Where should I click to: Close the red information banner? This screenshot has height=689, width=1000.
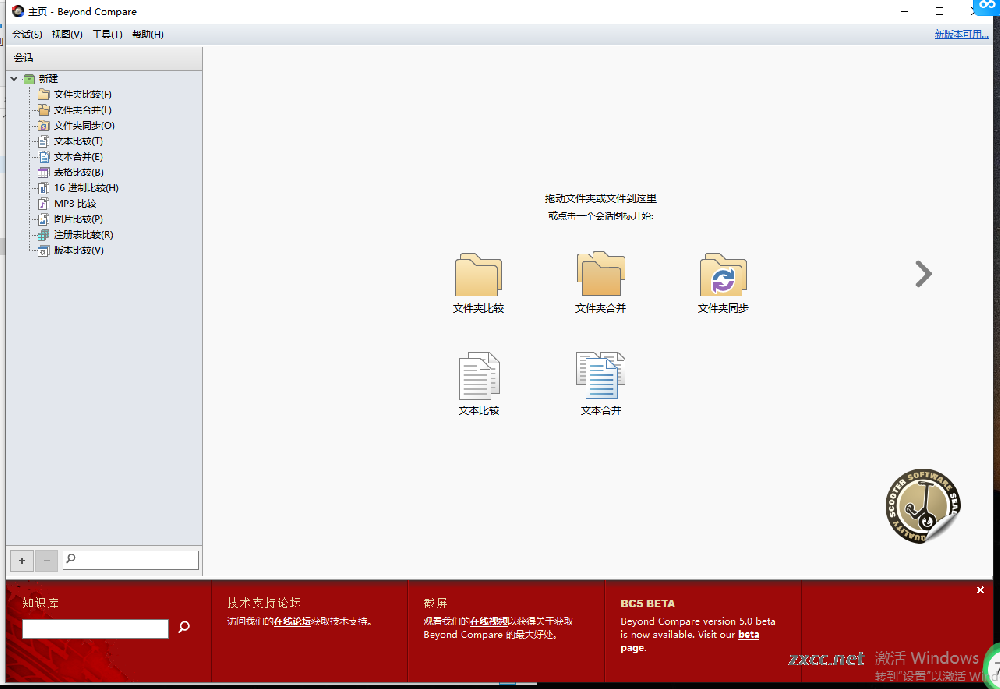pos(980,590)
